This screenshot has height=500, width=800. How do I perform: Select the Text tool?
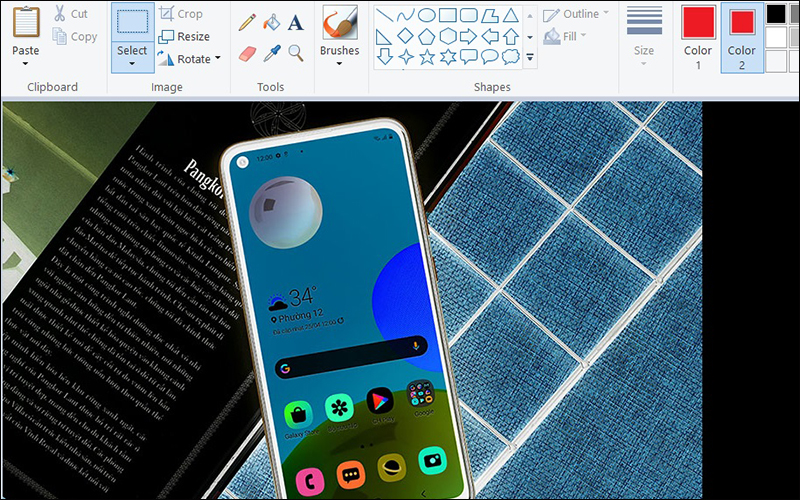[296, 22]
